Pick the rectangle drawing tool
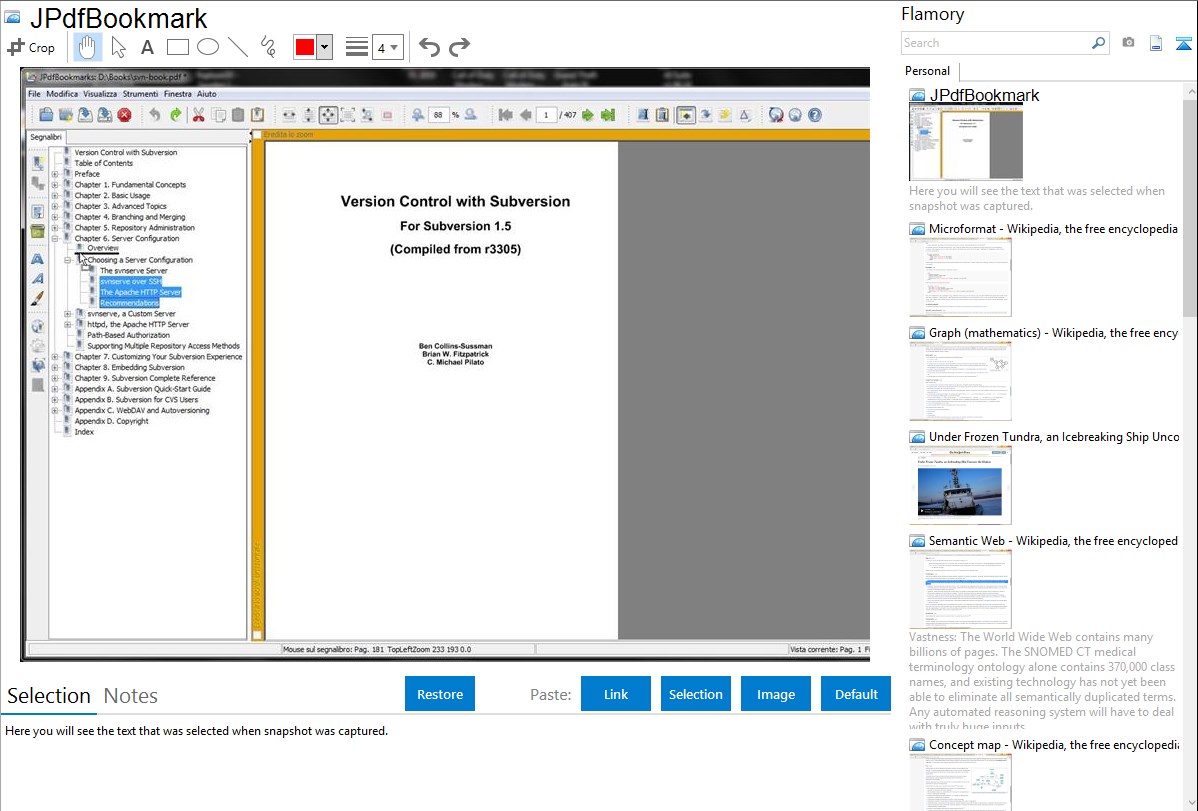 coord(177,47)
